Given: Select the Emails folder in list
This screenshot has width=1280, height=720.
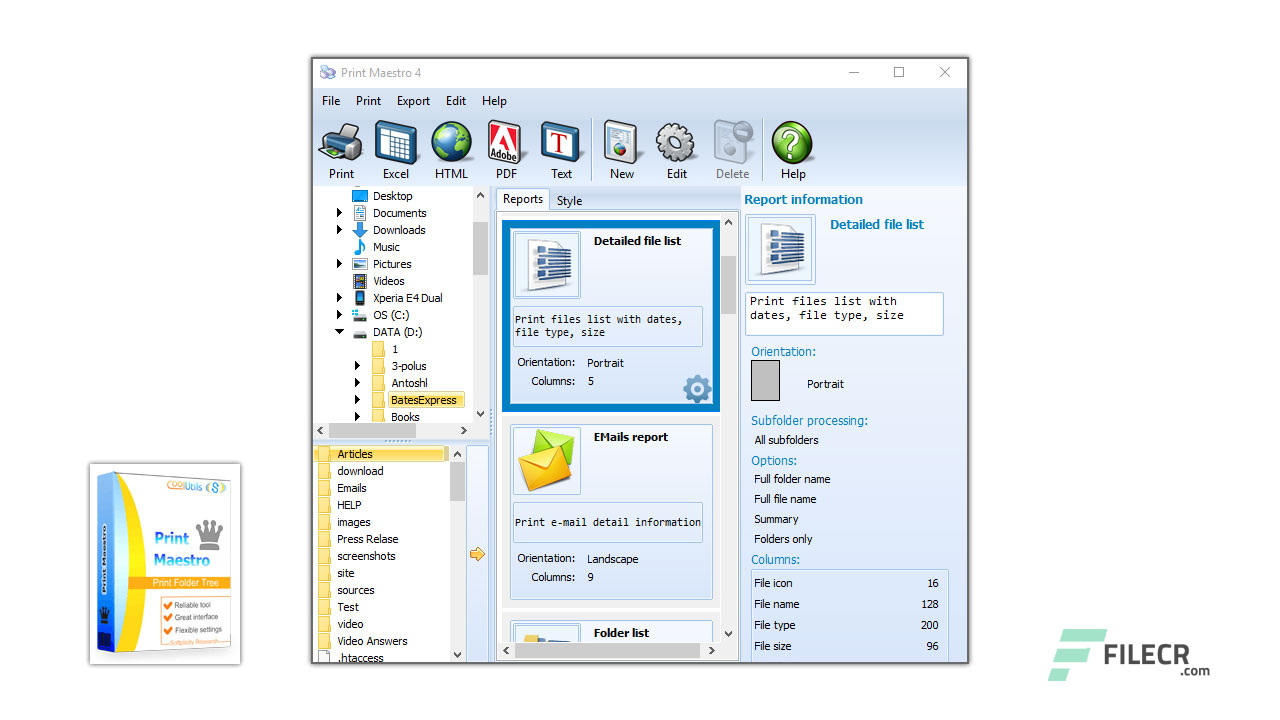Looking at the screenshot, I should coord(352,488).
